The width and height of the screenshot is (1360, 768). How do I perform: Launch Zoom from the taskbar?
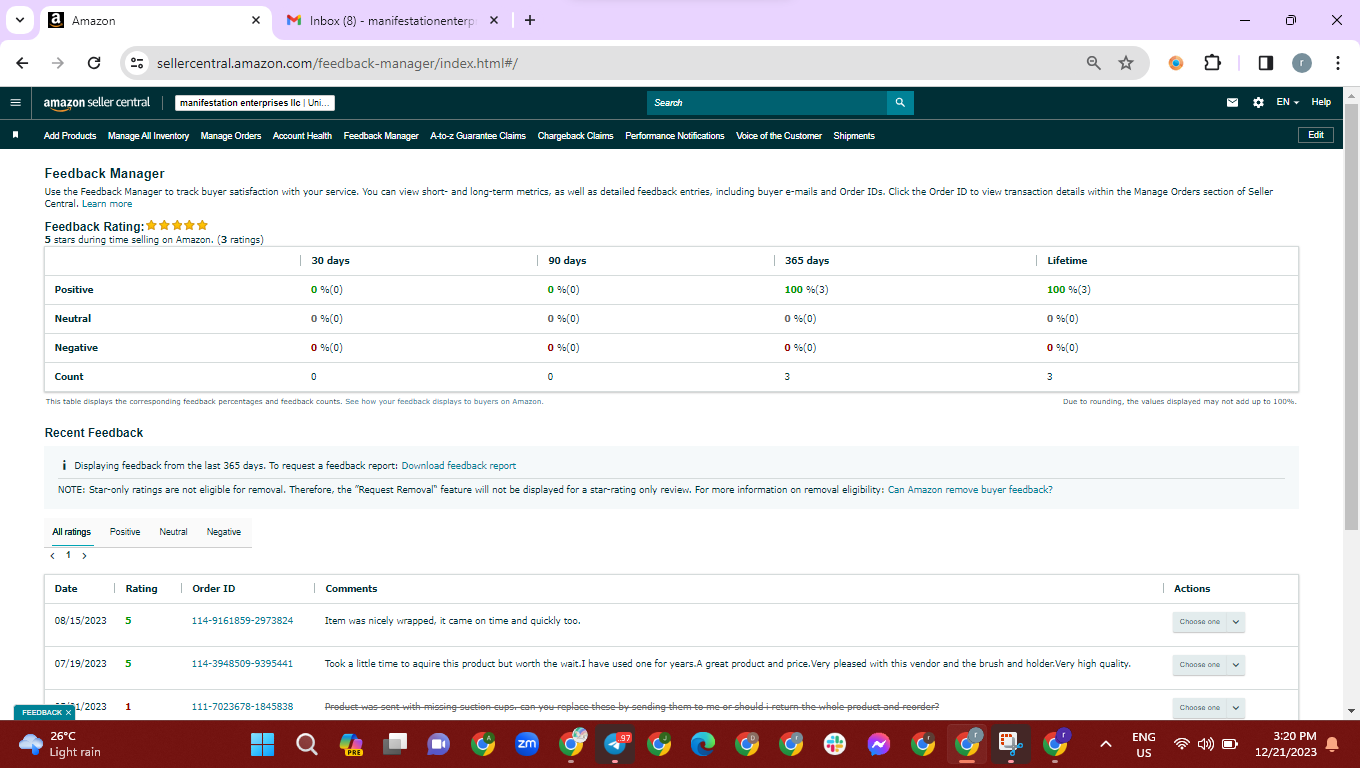tap(527, 744)
